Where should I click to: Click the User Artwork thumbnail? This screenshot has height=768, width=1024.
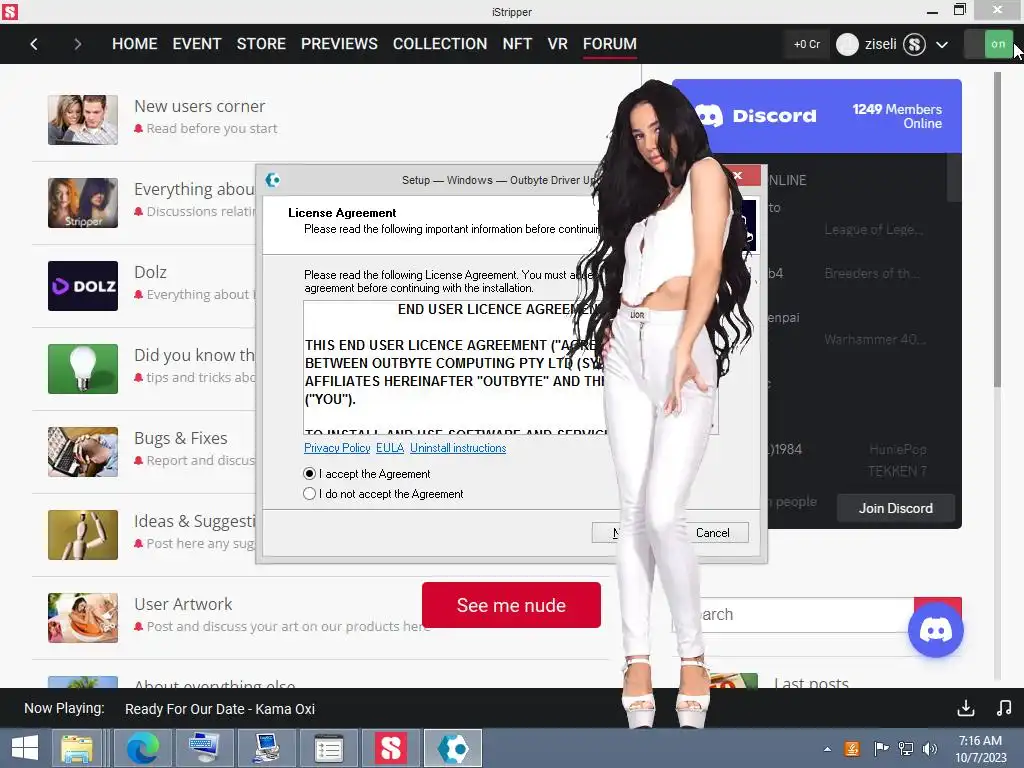(83, 618)
